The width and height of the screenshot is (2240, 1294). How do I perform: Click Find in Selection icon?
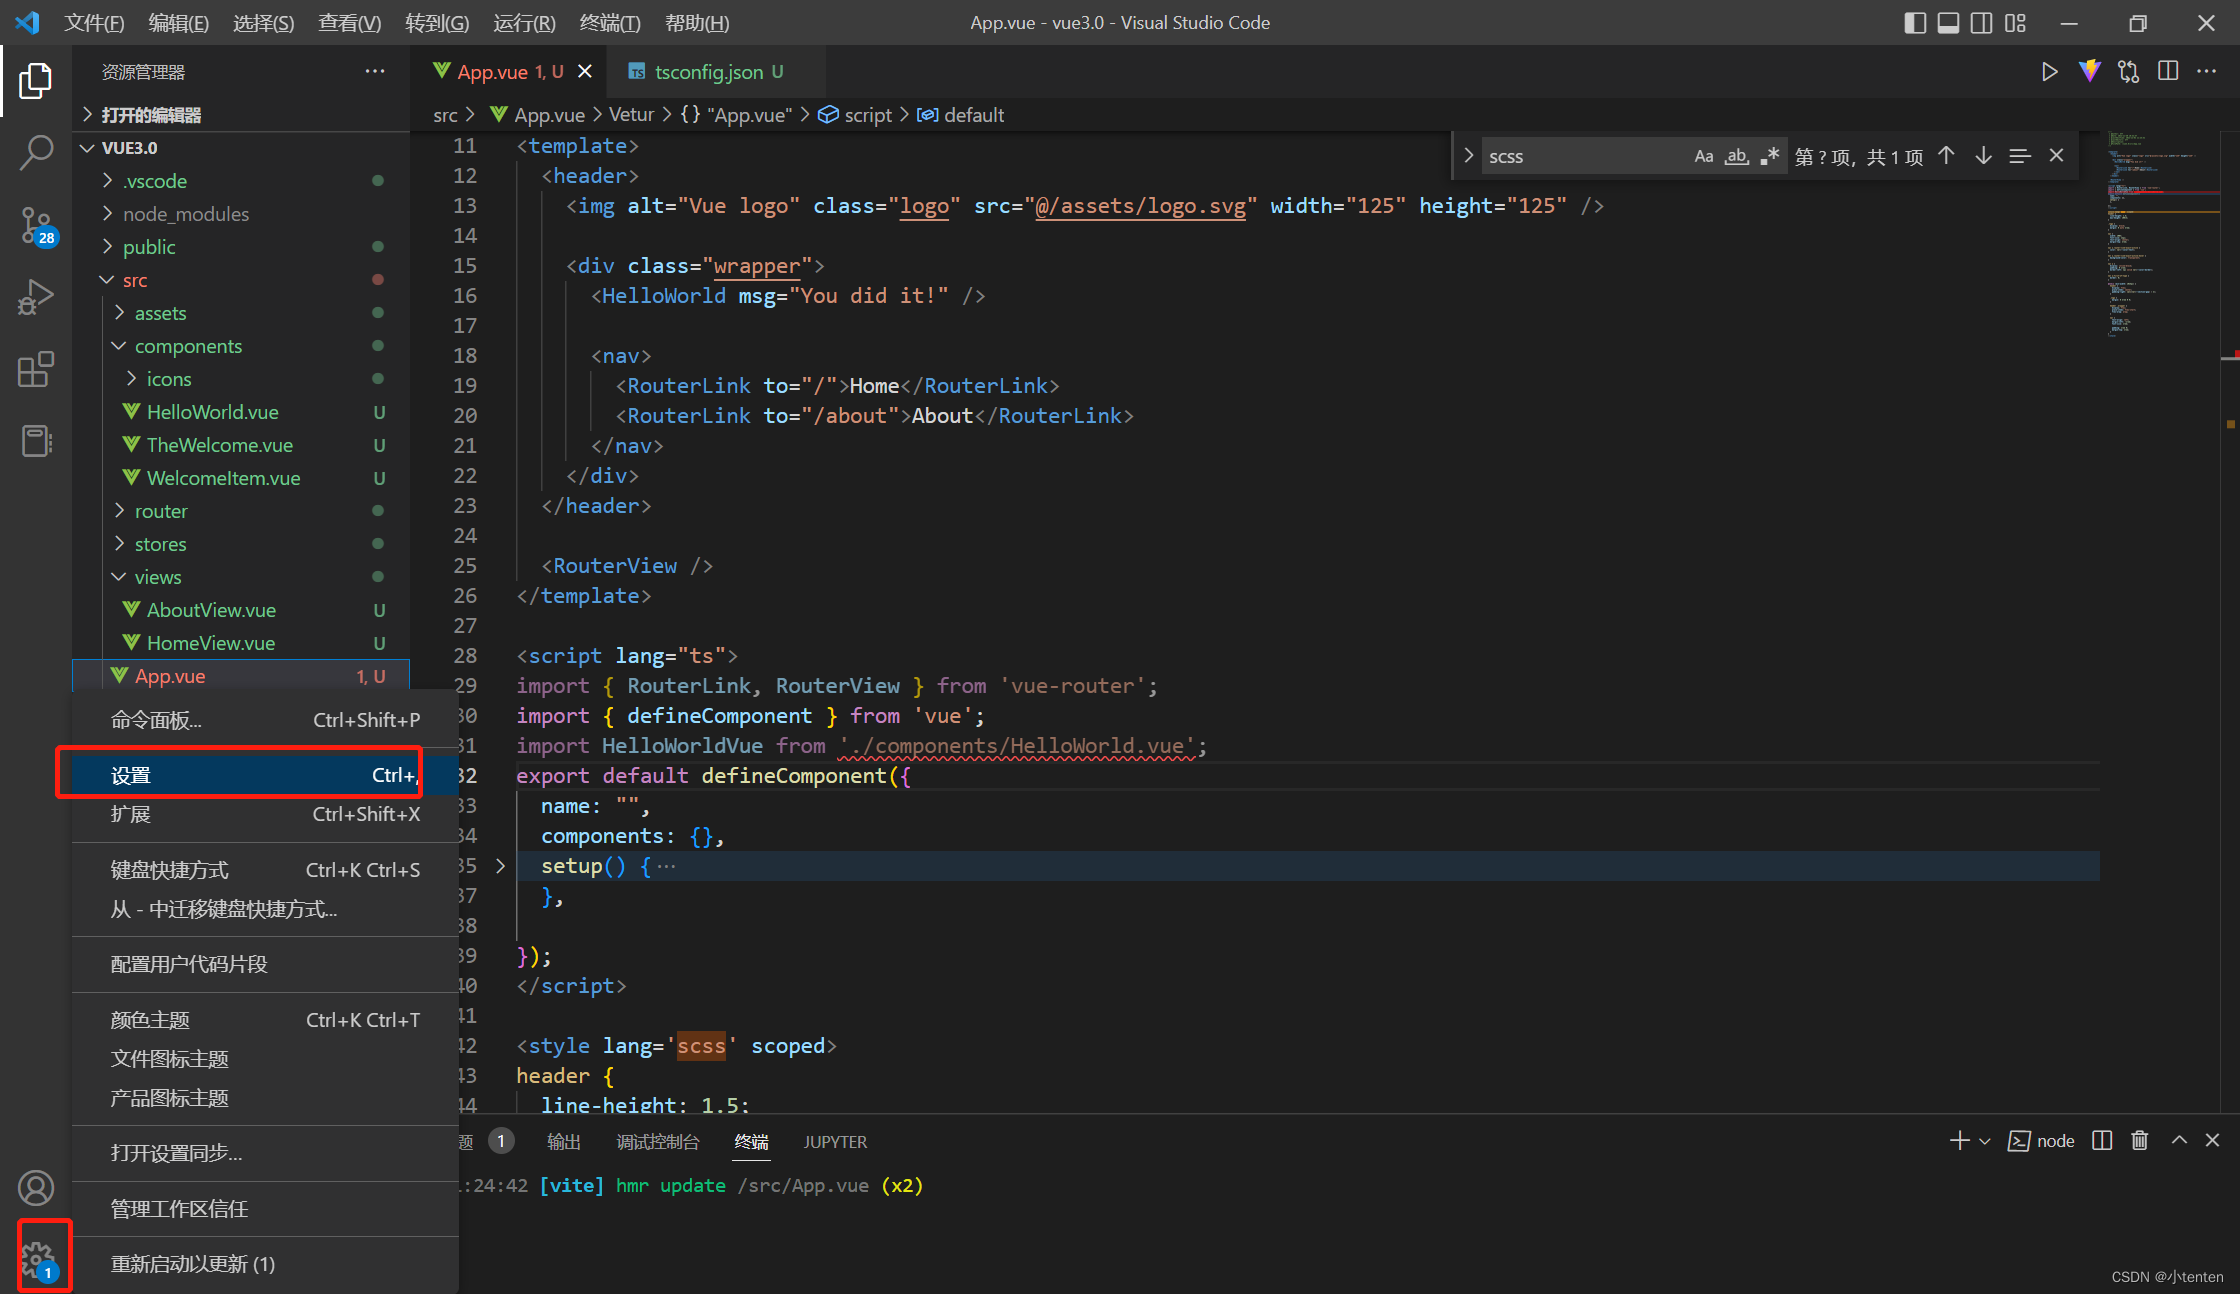[2020, 156]
